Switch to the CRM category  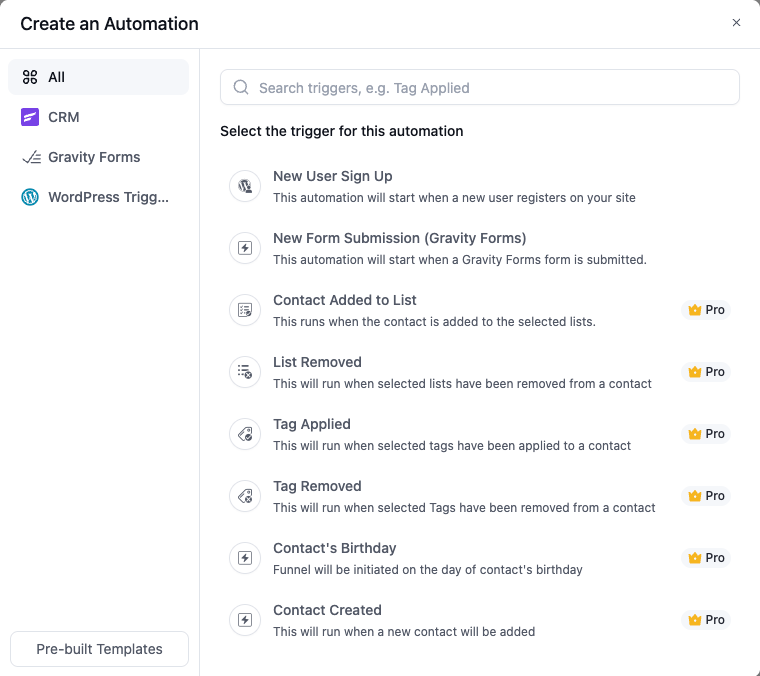(98, 117)
